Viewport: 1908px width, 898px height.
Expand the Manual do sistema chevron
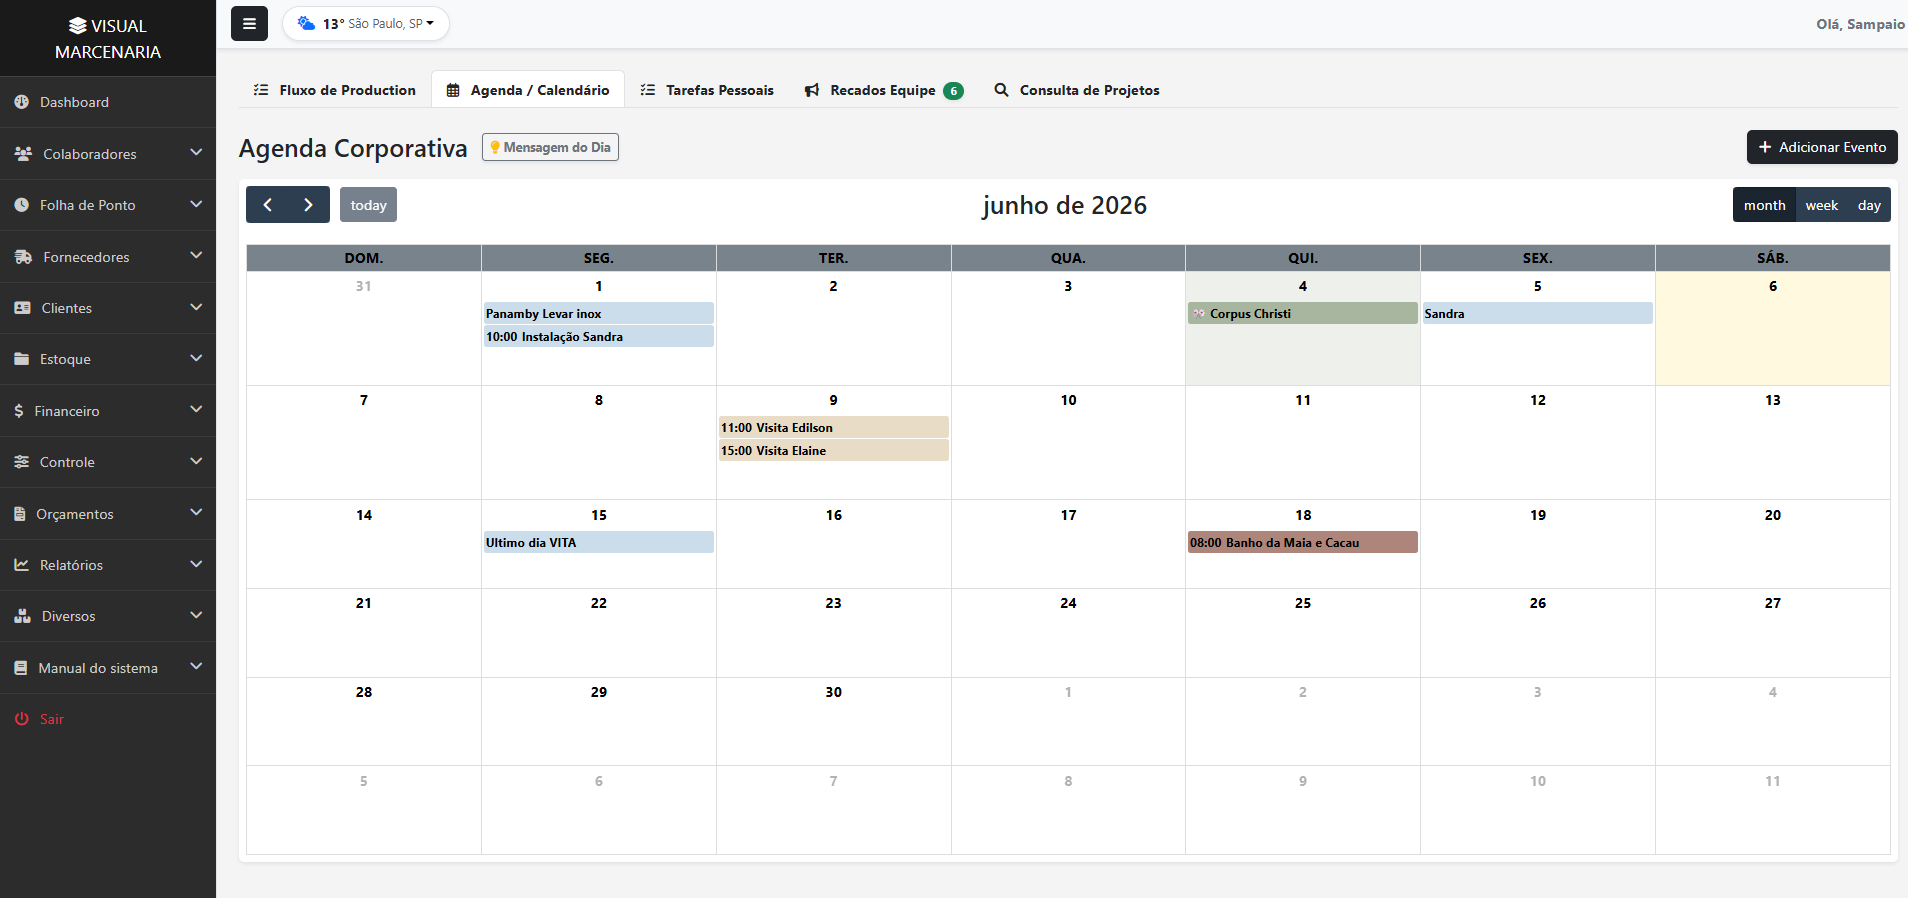pos(196,666)
